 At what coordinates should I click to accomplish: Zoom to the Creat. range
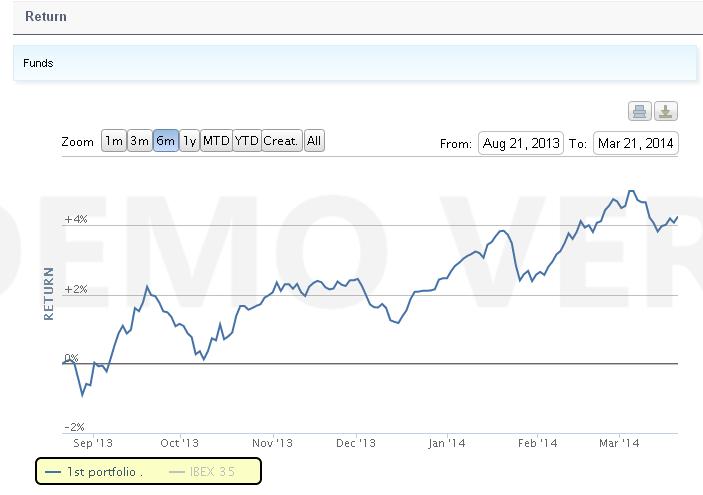281,141
